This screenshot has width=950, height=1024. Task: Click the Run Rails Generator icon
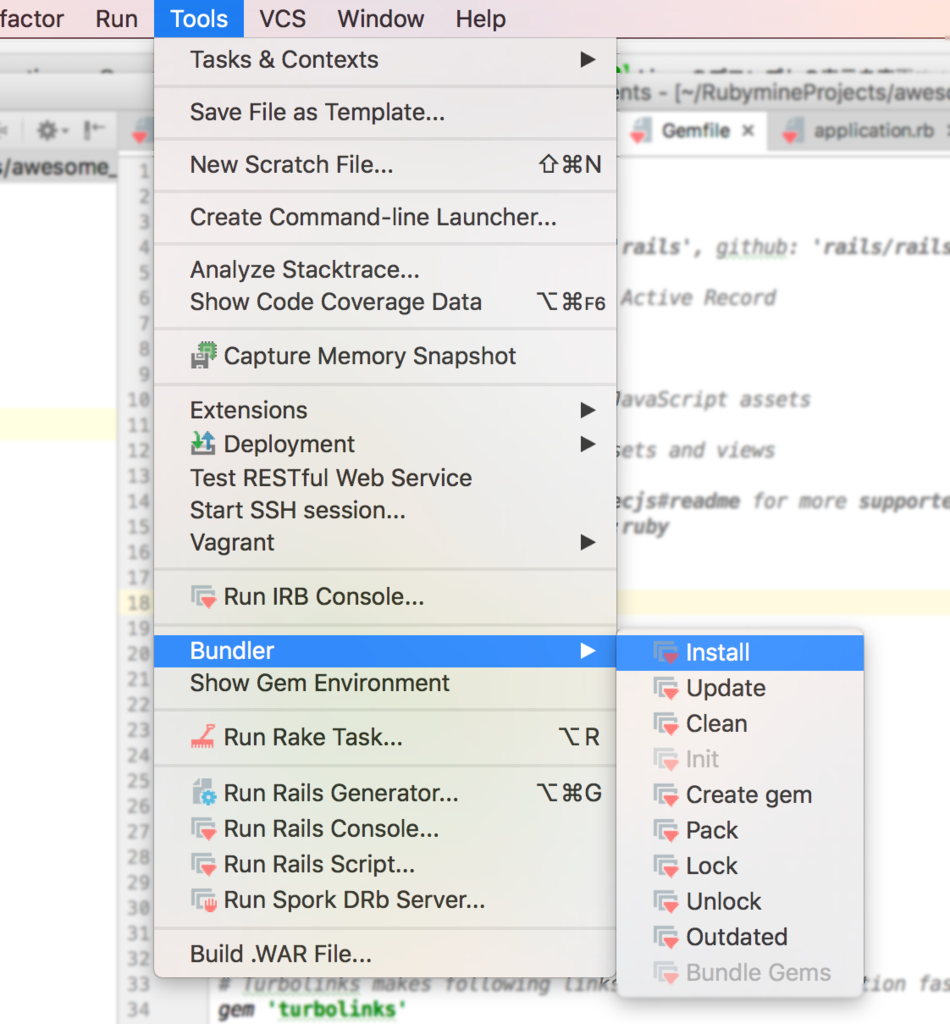[204, 793]
